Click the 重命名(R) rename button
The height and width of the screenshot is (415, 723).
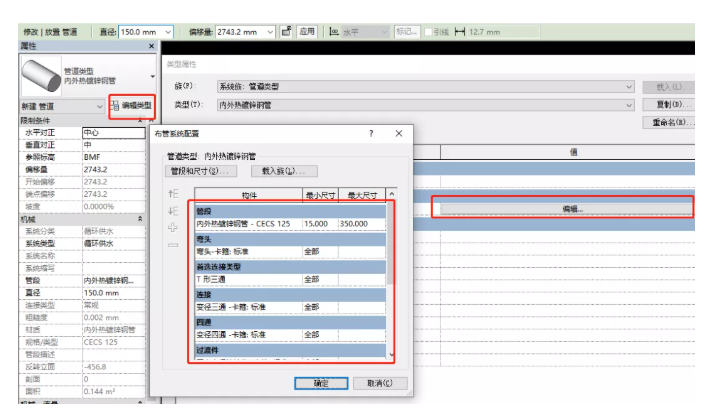coord(669,122)
